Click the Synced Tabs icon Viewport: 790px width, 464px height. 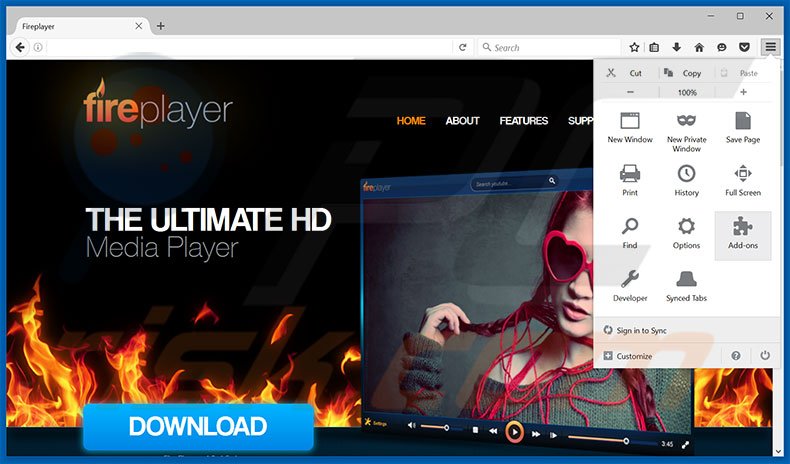point(686,280)
